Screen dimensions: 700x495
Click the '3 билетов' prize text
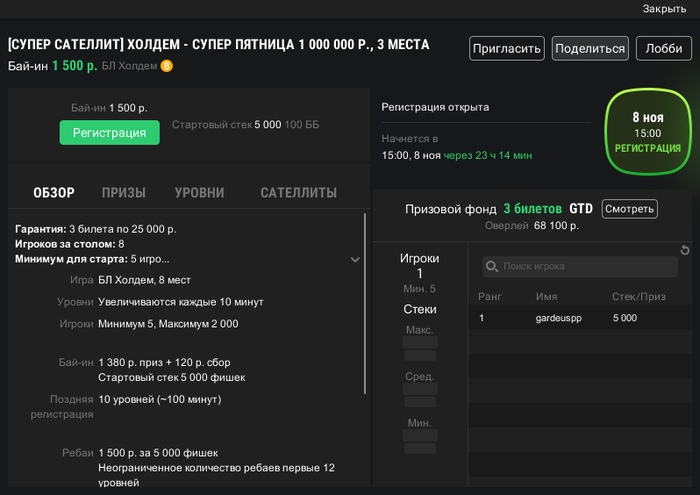coord(533,209)
